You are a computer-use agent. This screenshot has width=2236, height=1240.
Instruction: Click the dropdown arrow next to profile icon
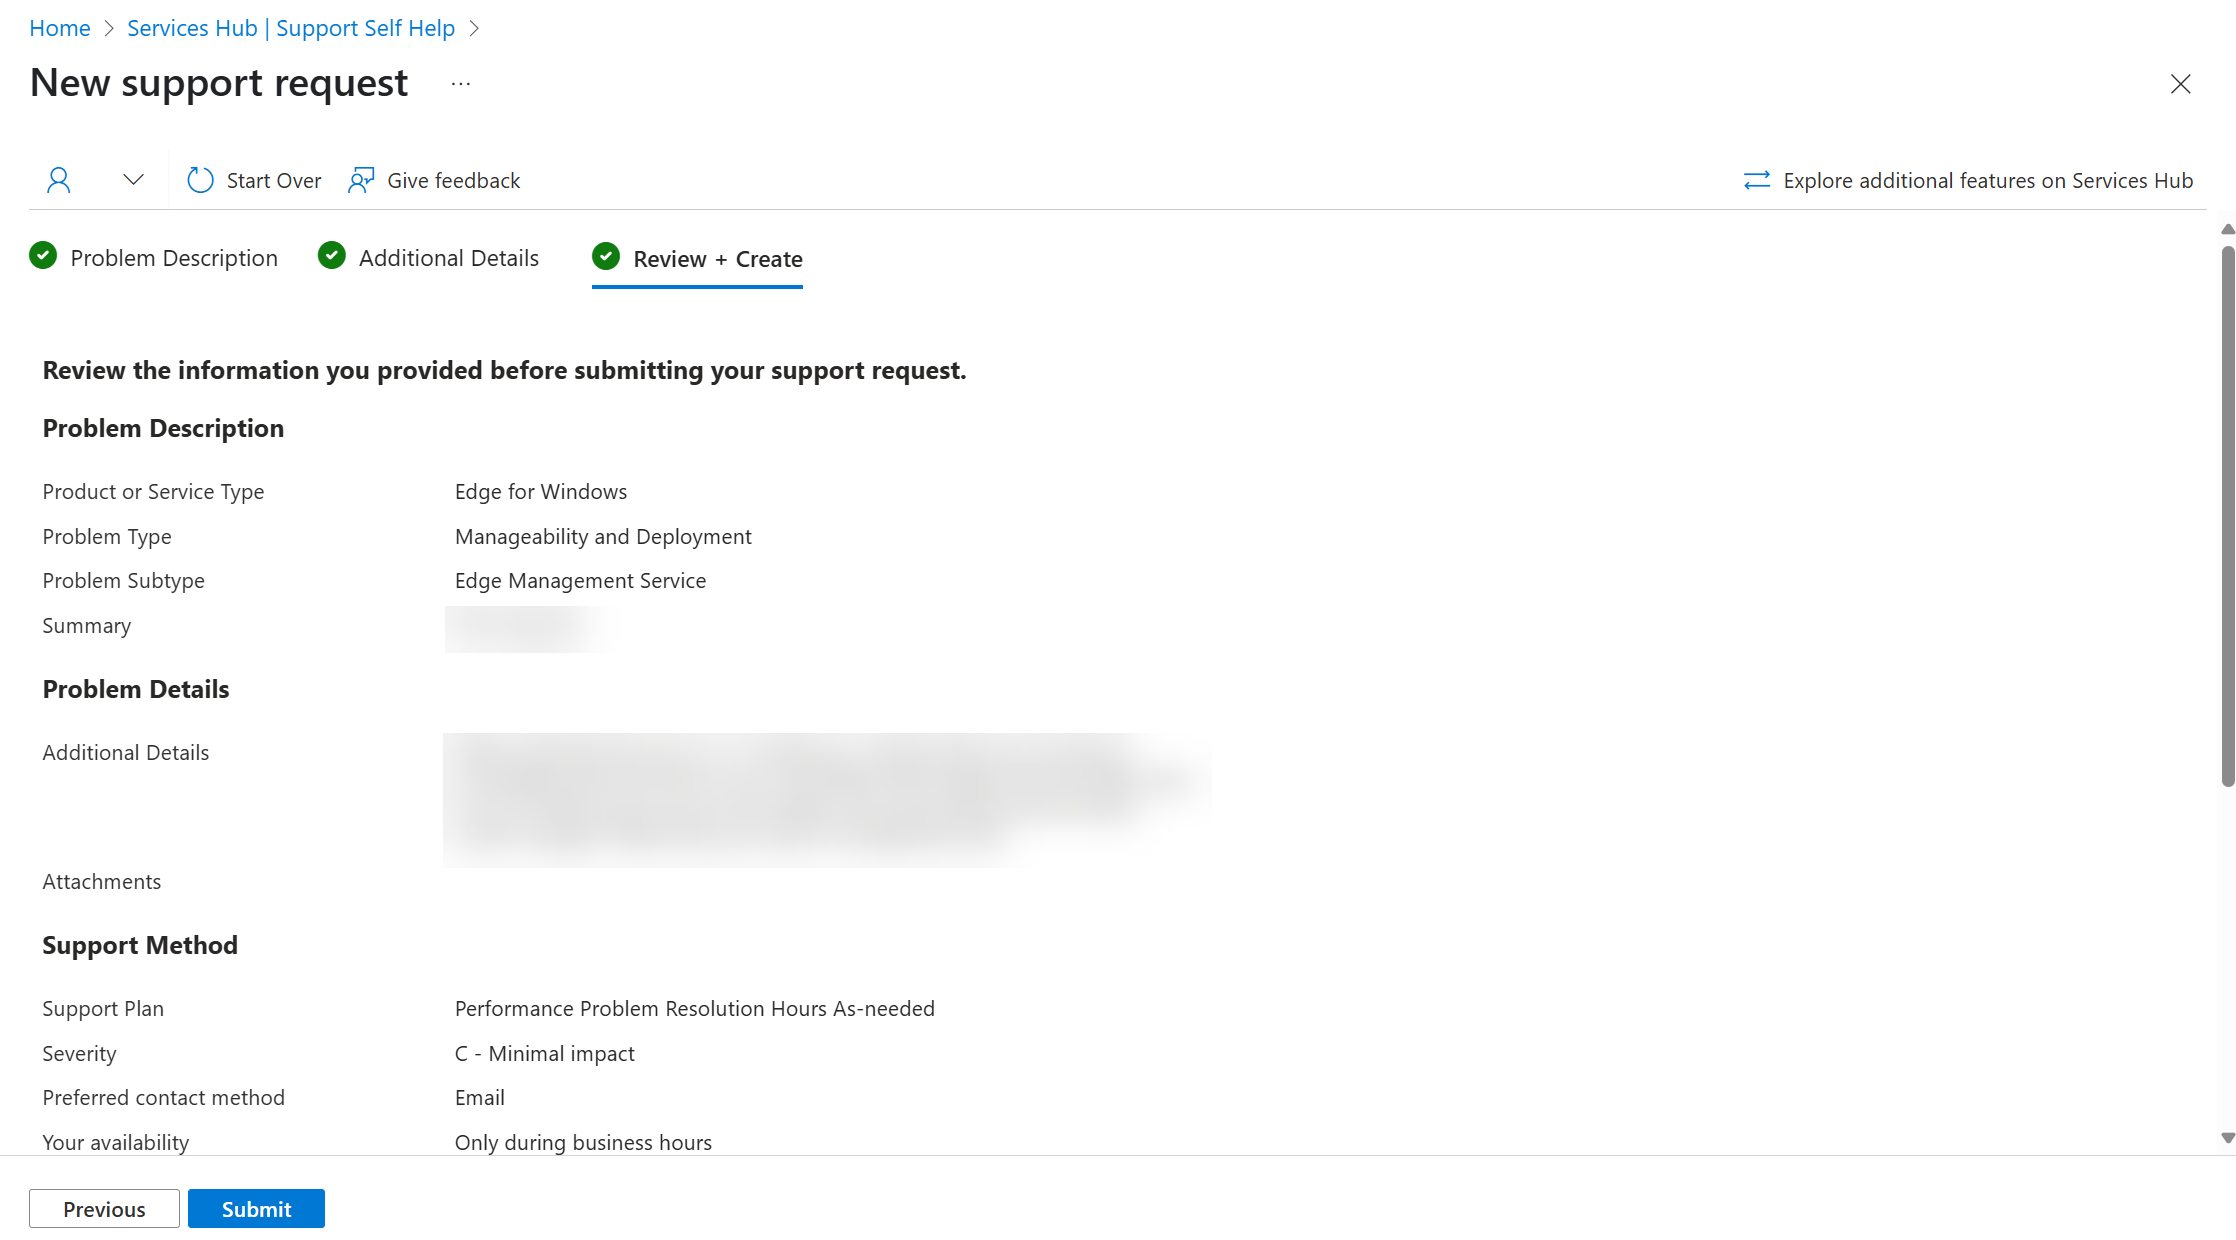(134, 179)
